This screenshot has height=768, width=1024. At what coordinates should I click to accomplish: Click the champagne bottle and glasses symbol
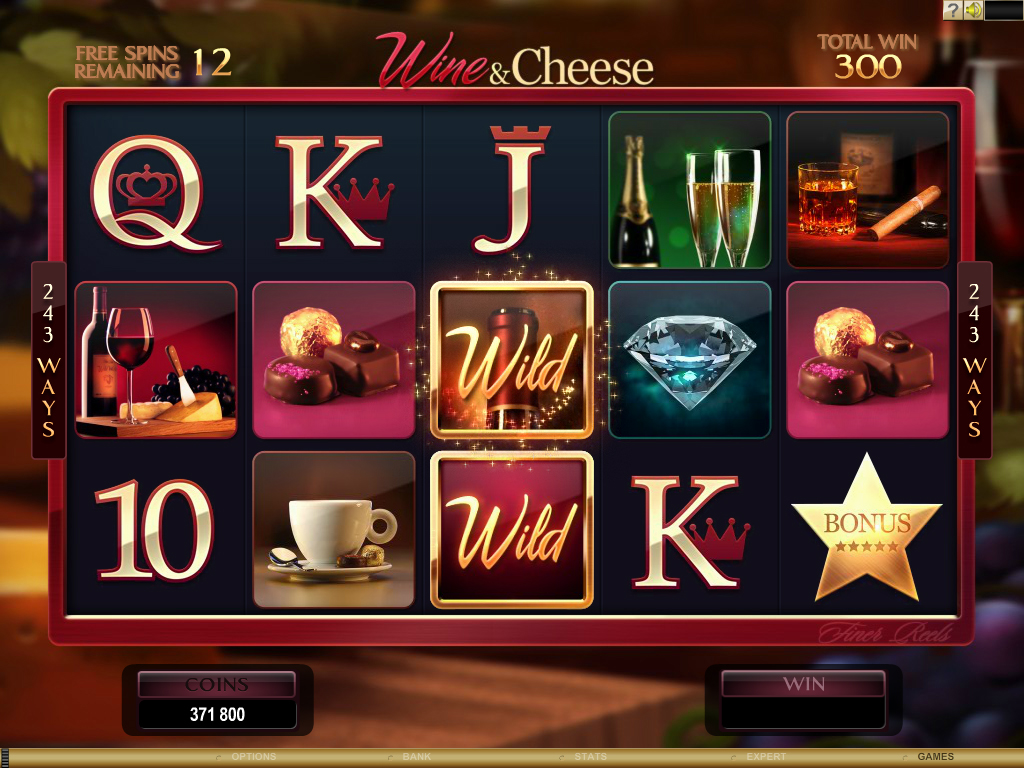pyautogui.click(x=690, y=190)
